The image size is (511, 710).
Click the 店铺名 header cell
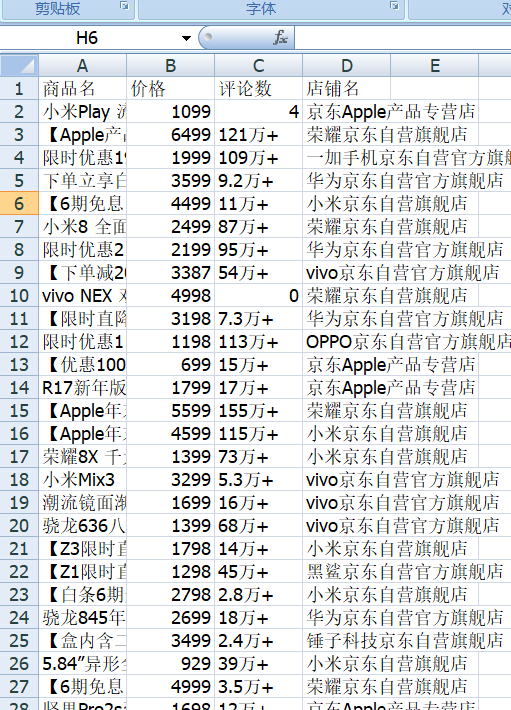pyautogui.click(x=347, y=88)
